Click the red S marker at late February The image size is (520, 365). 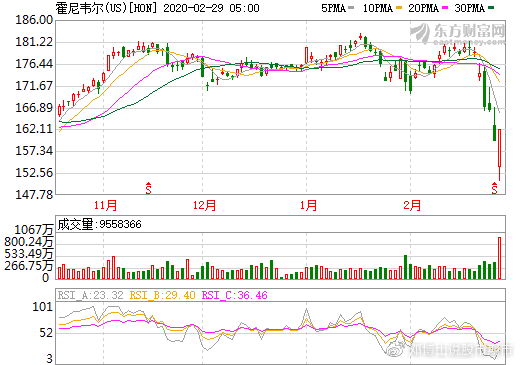click(x=494, y=188)
